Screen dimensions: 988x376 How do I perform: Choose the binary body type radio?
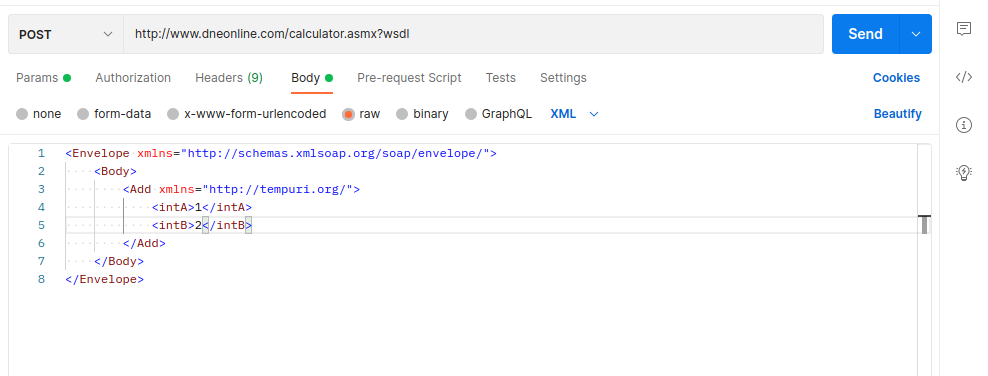click(x=402, y=114)
